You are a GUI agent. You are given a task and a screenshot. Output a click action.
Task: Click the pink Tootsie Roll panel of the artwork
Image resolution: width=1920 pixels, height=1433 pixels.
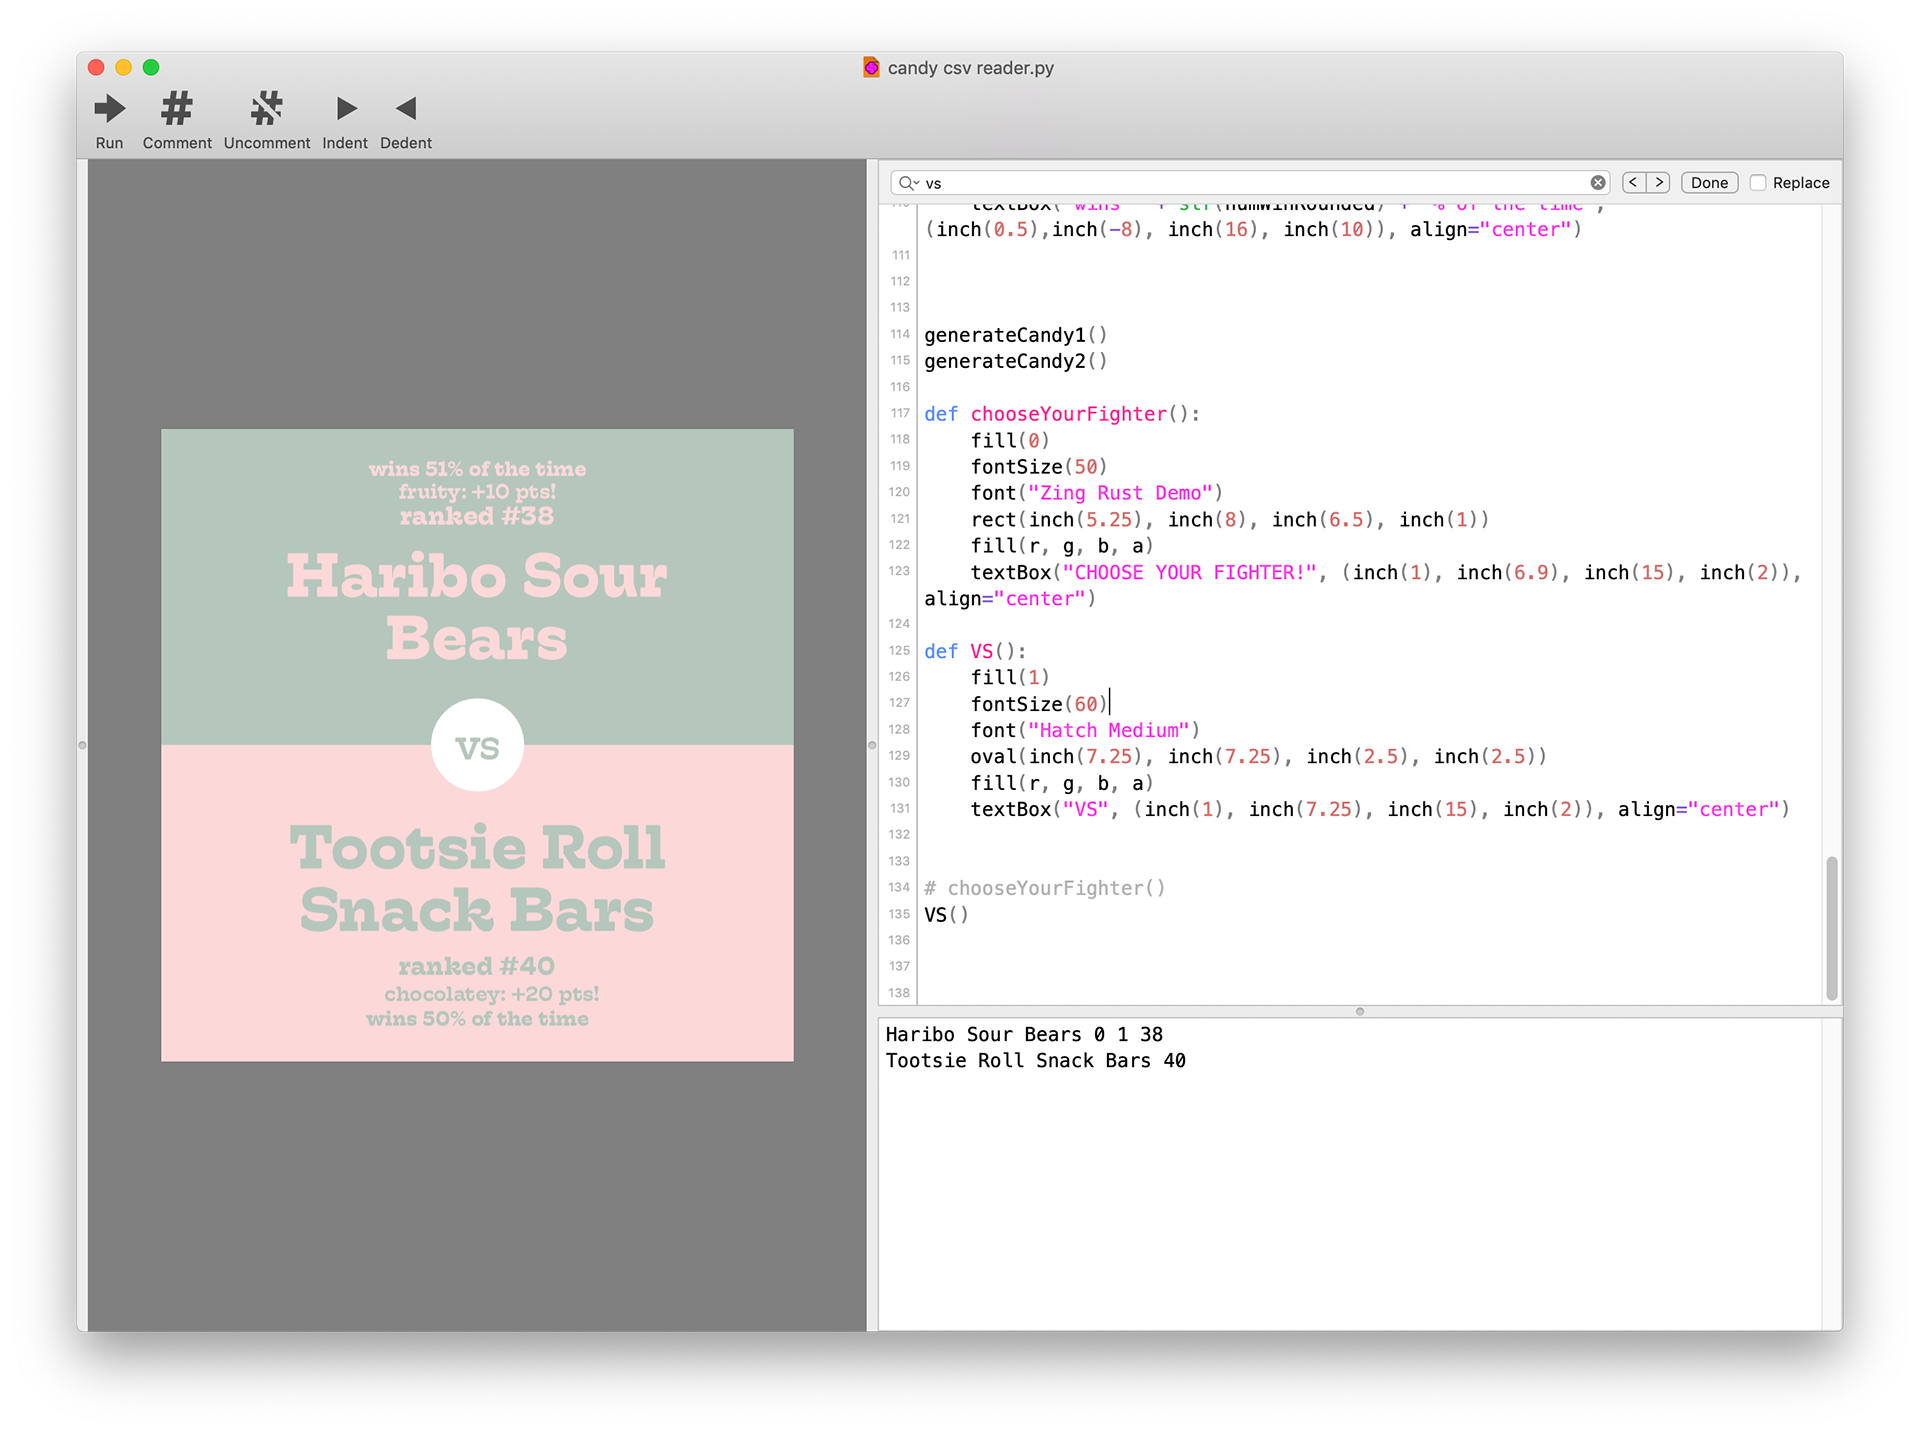477,905
